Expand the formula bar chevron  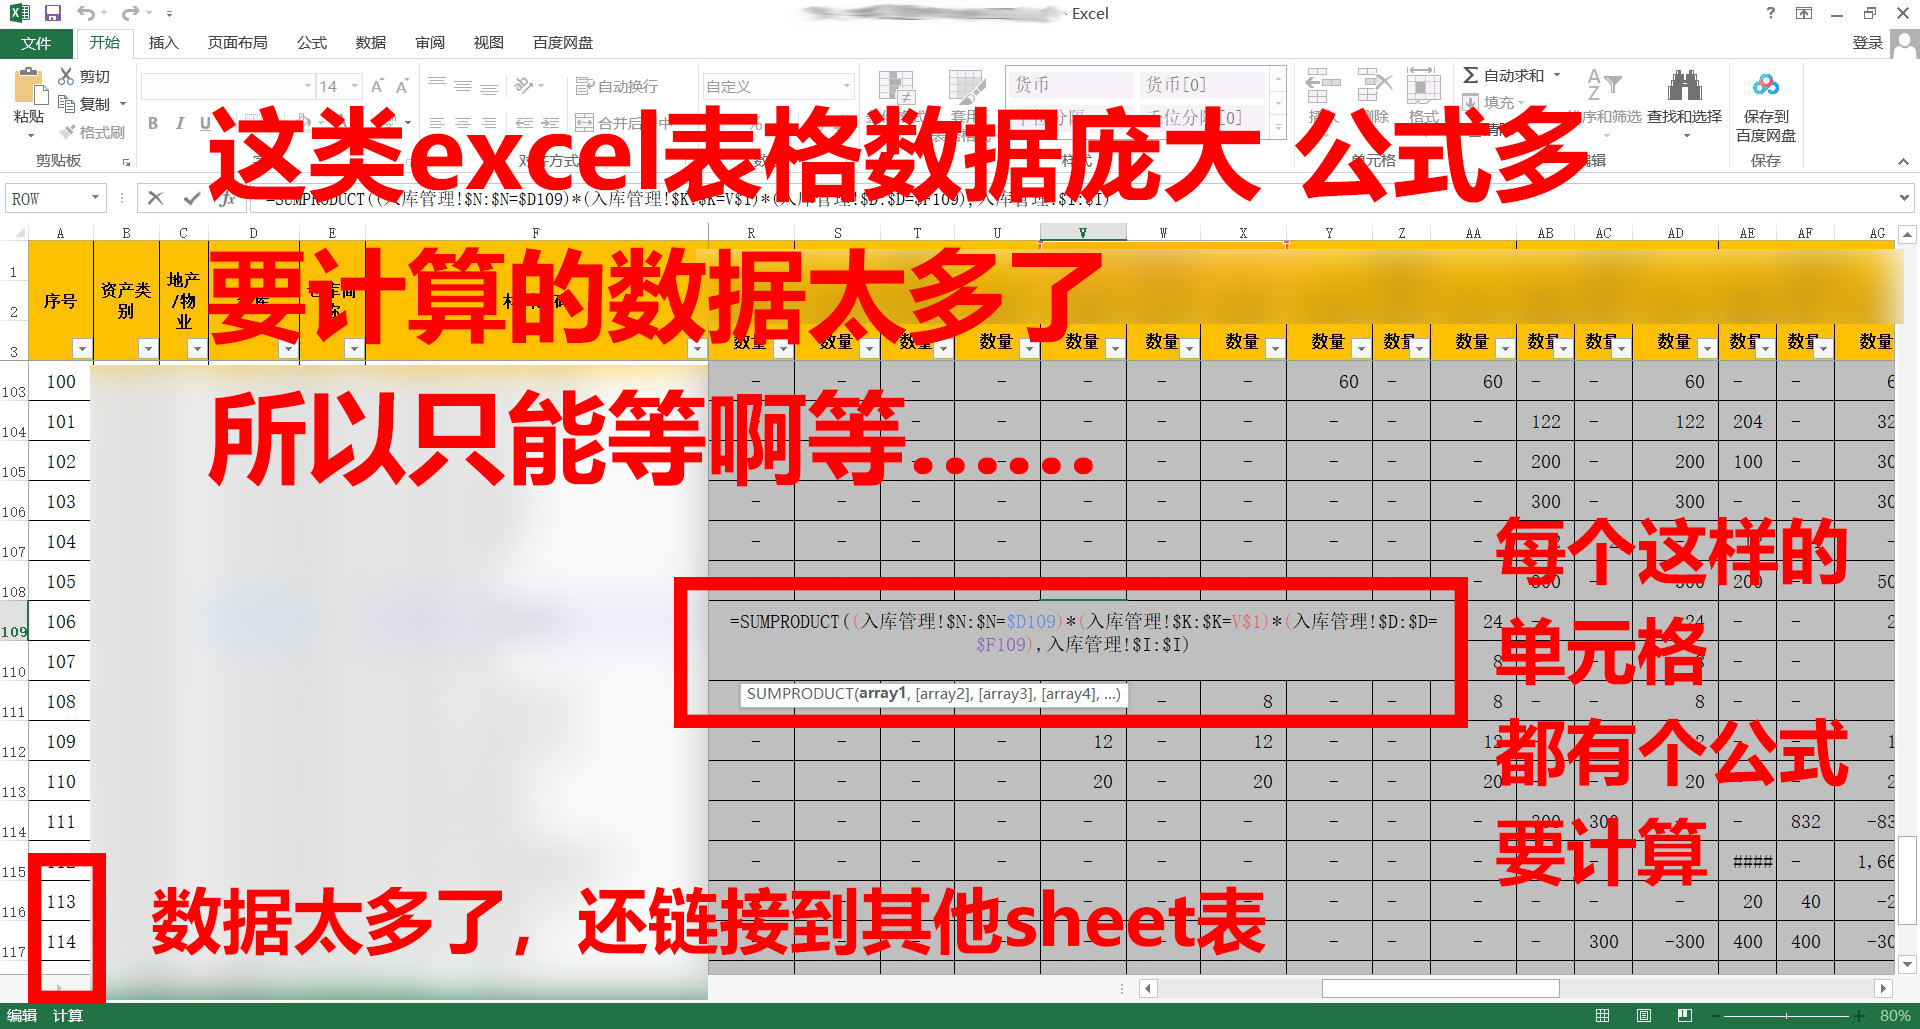click(1903, 198)
